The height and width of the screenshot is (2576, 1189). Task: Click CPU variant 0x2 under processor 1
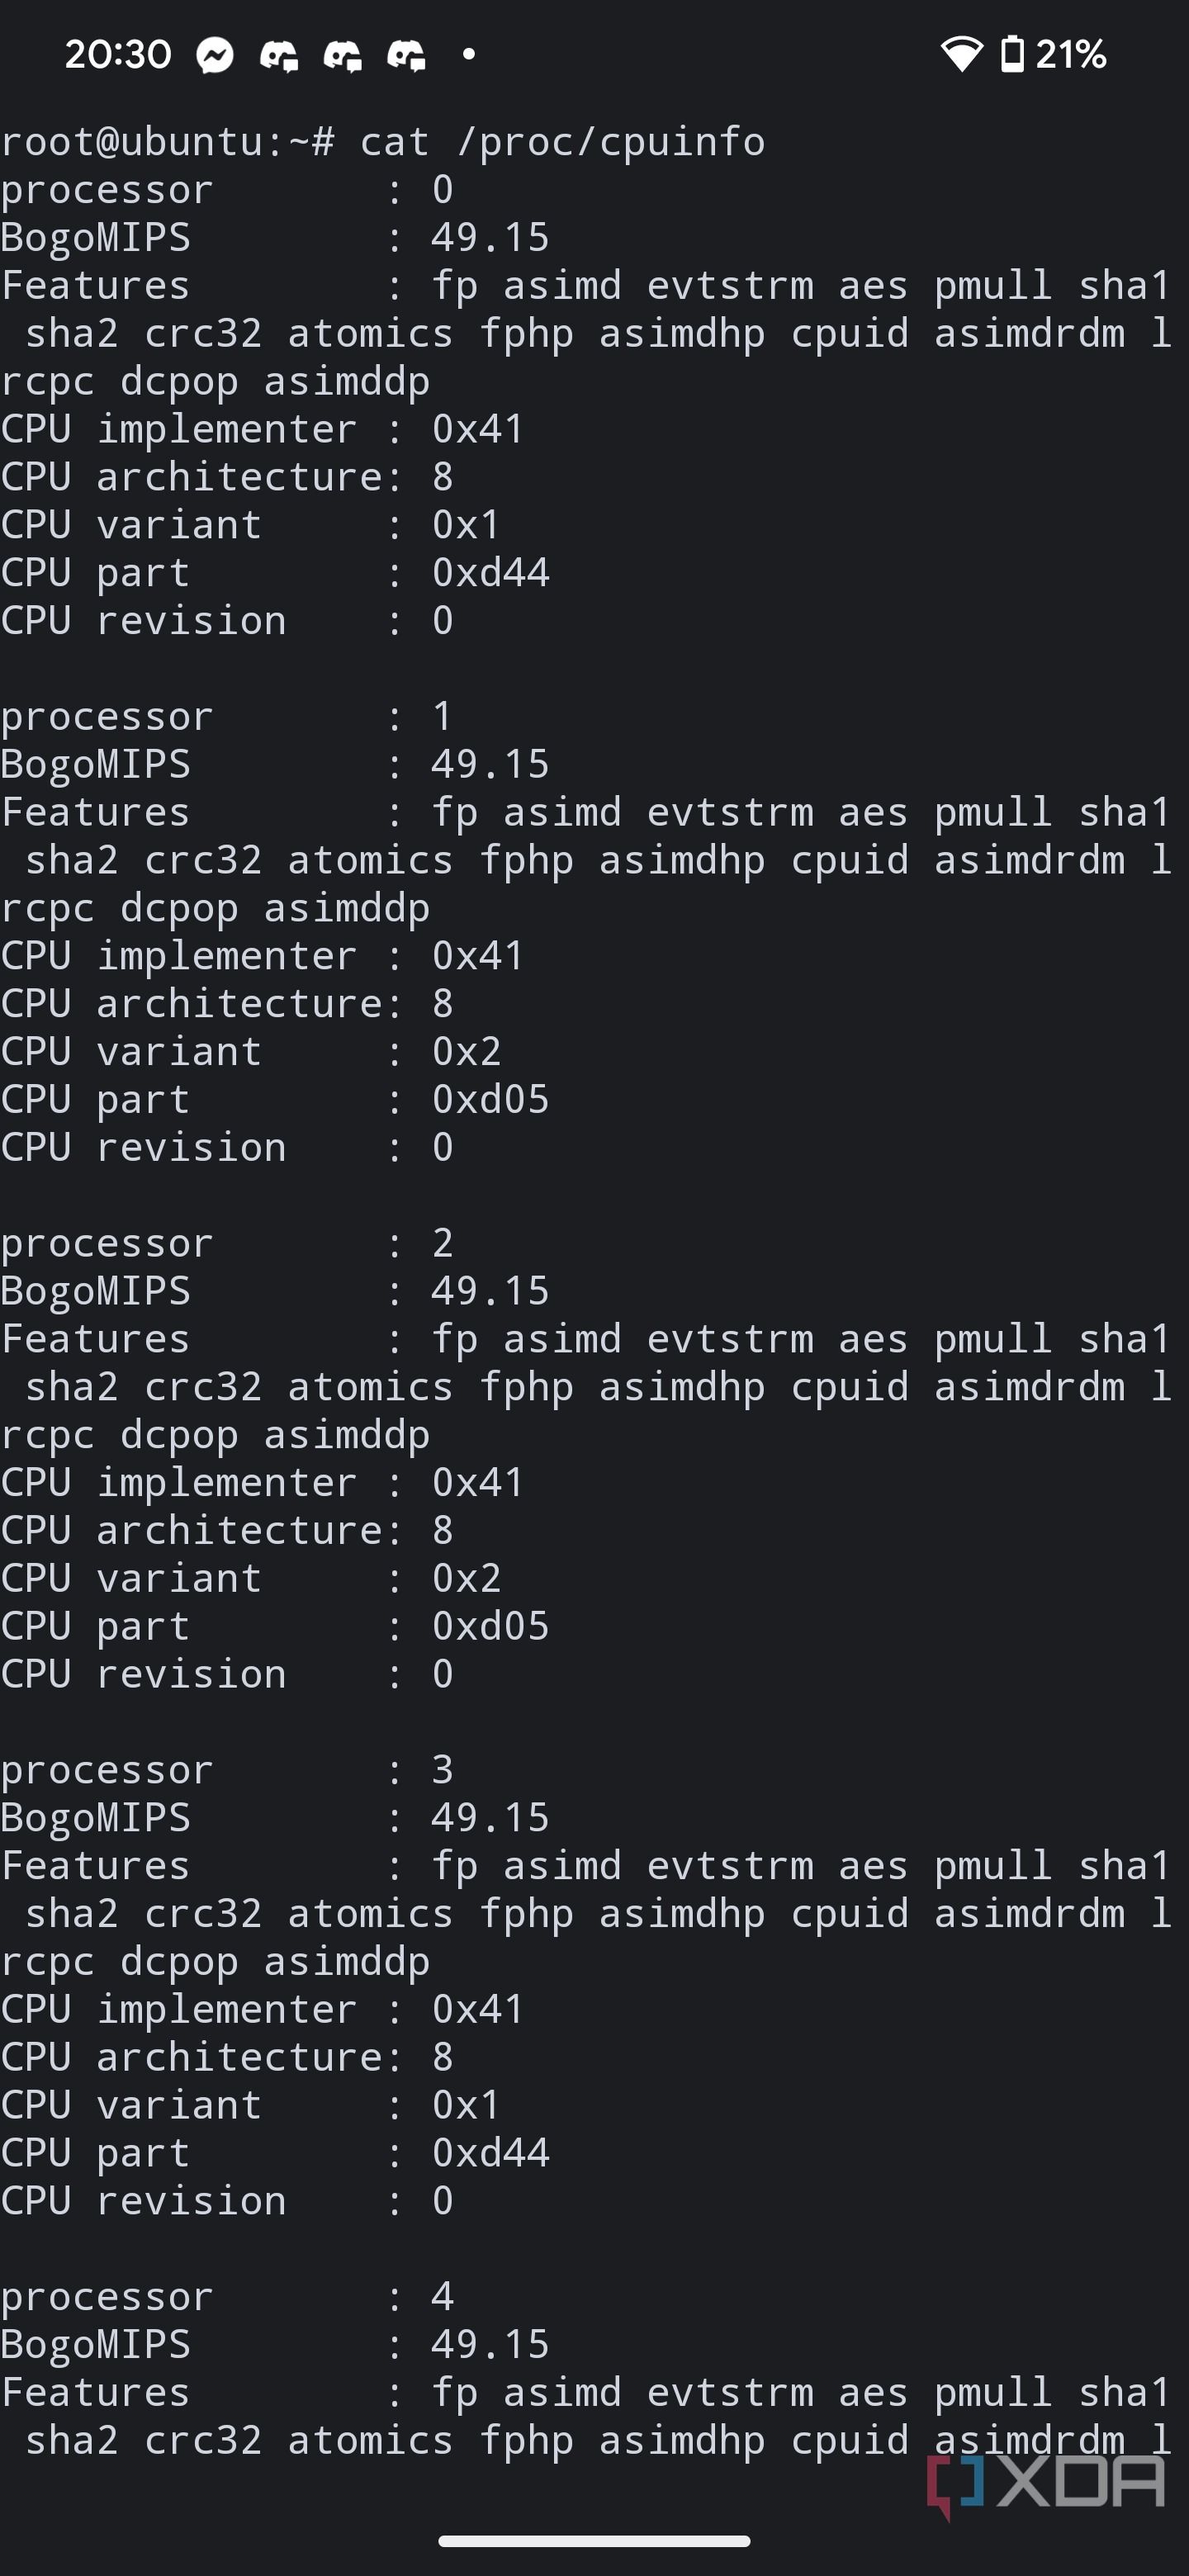point(466,1052)
